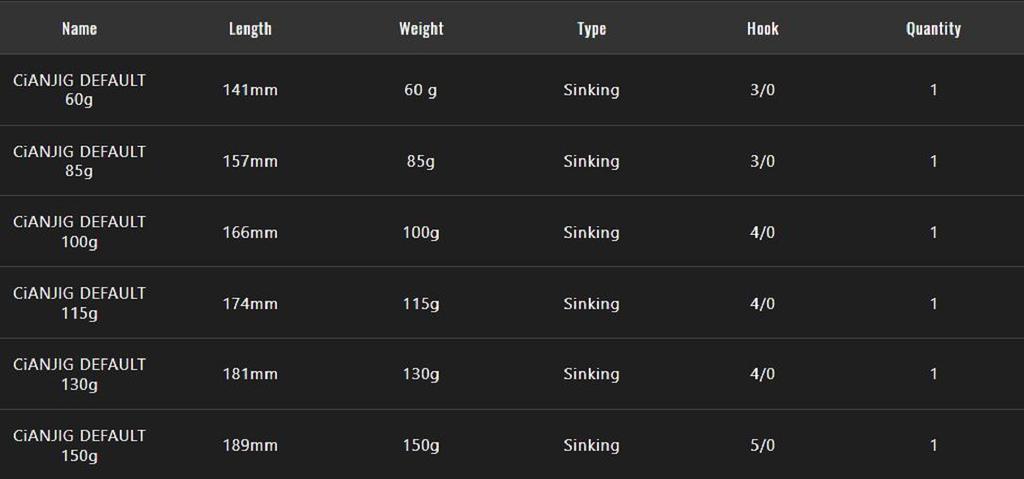Click the Type column header
The height and width of the screenshot is (479, 1024).
(x=591, y=29)
